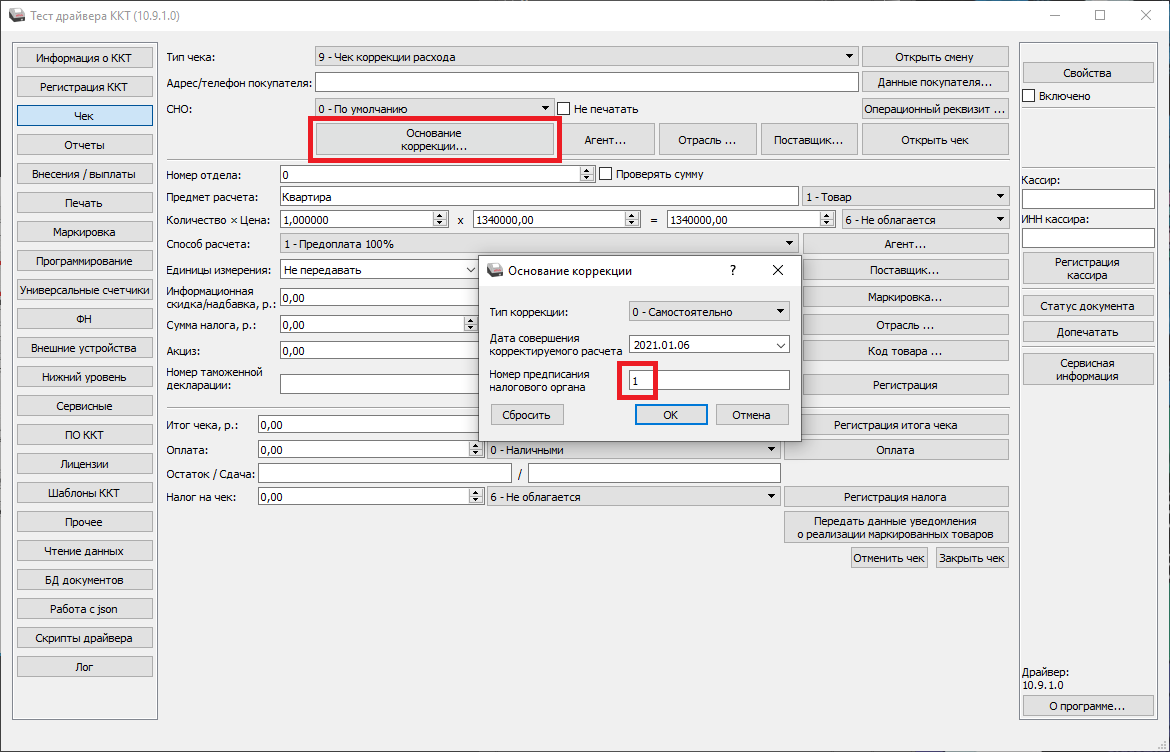This screenshot has width=1170, height=752.
Task: Click the Отмена button in dialog
Action: 751,415
